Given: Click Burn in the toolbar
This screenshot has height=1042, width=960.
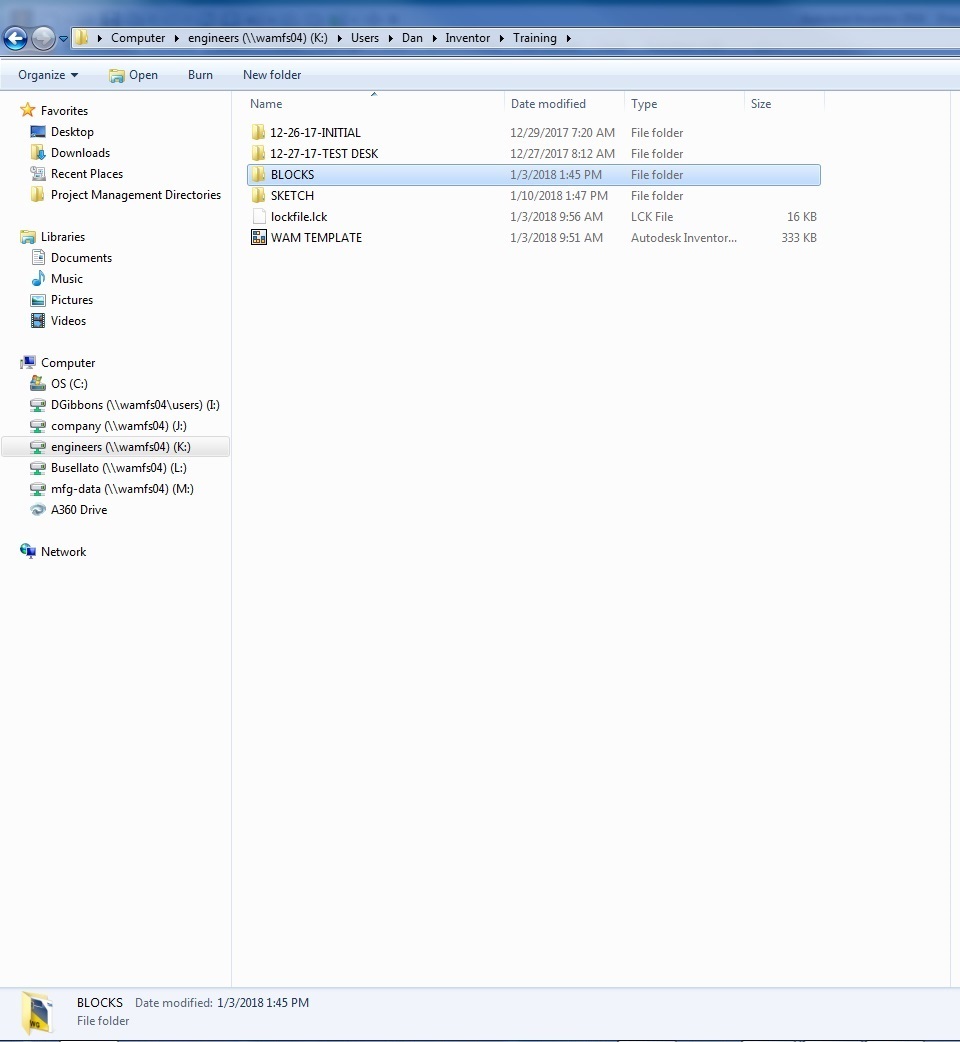Looking at the screenshot, I should coord(200,75).
